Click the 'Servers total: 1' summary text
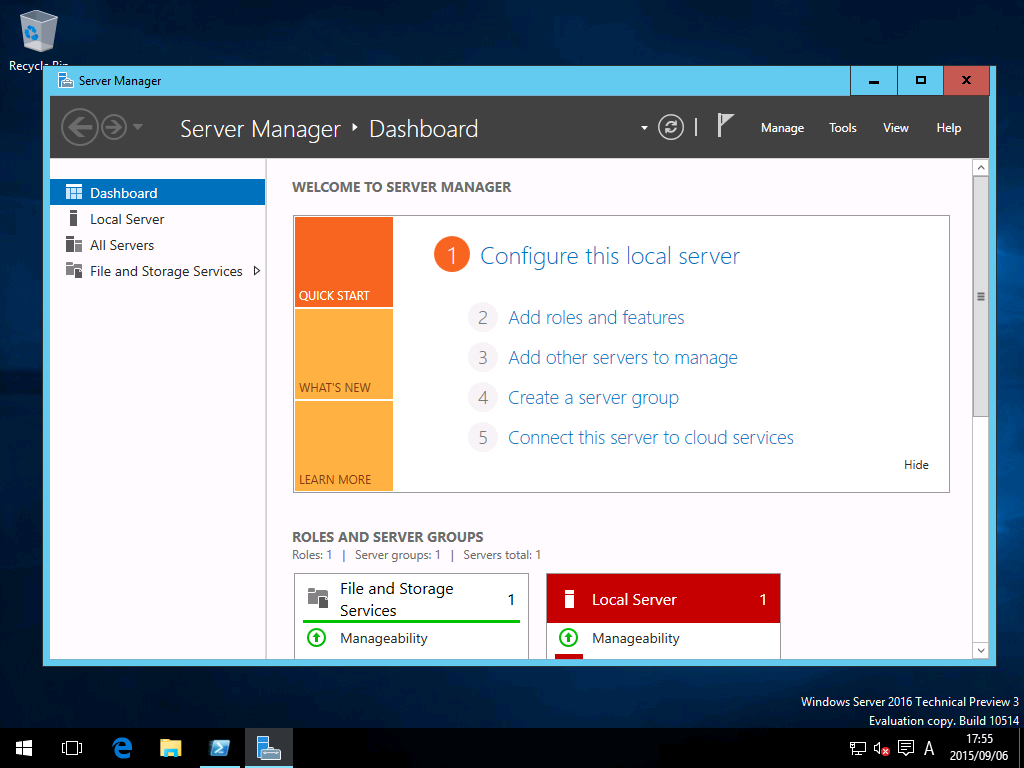This screenshot has width=1024, height=768. [x=502, y=555]
